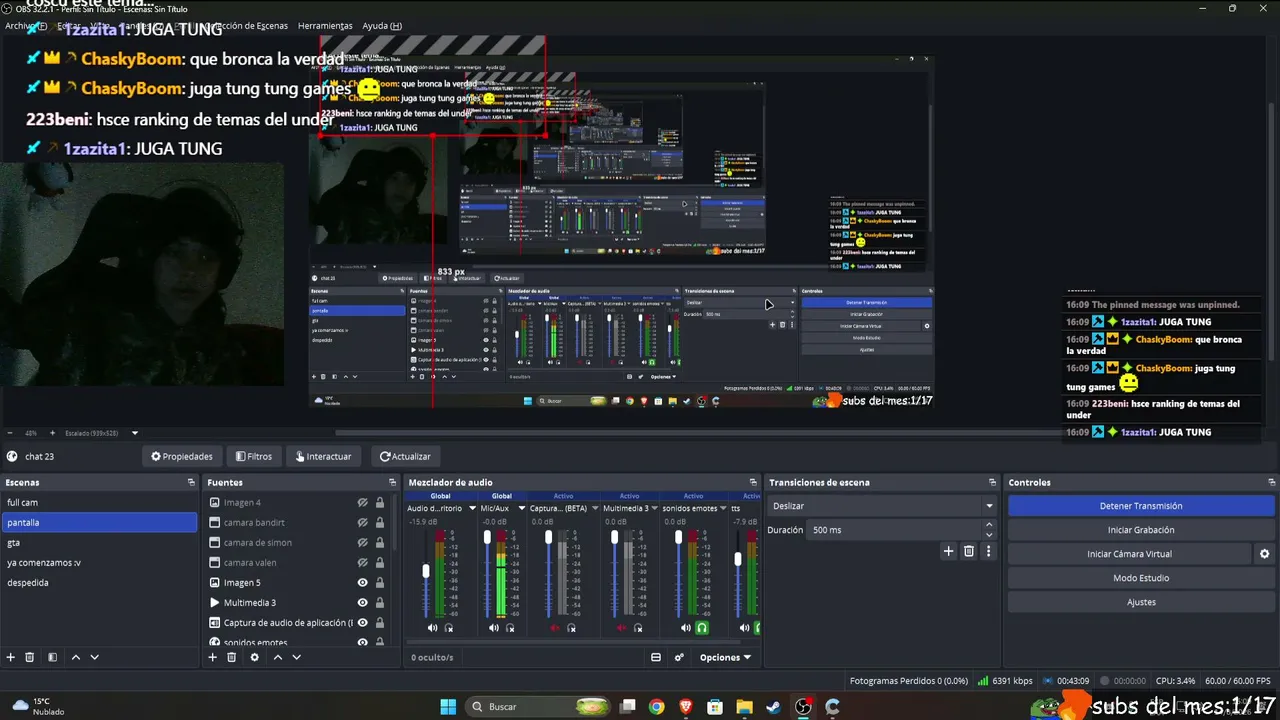This screenshot has width=1280, height=720.
Task: Undock the Escenas panel
Action: pos(191,482)
